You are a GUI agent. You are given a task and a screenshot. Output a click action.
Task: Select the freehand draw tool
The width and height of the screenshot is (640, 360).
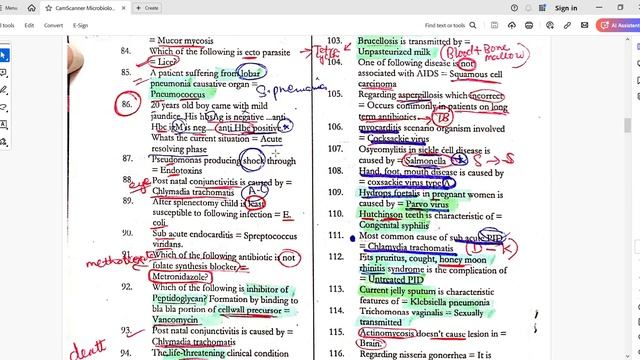pyautogui.click(x=4, y=108)
